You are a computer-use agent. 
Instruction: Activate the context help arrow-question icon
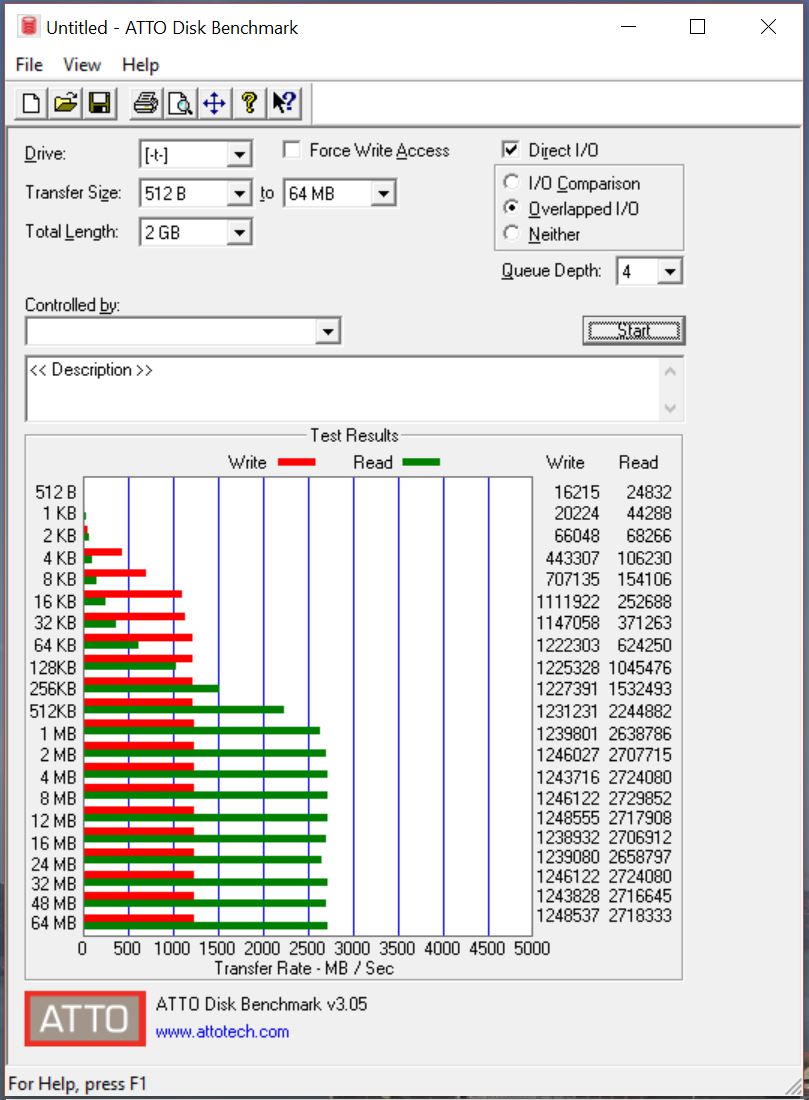tap(283, 103)
